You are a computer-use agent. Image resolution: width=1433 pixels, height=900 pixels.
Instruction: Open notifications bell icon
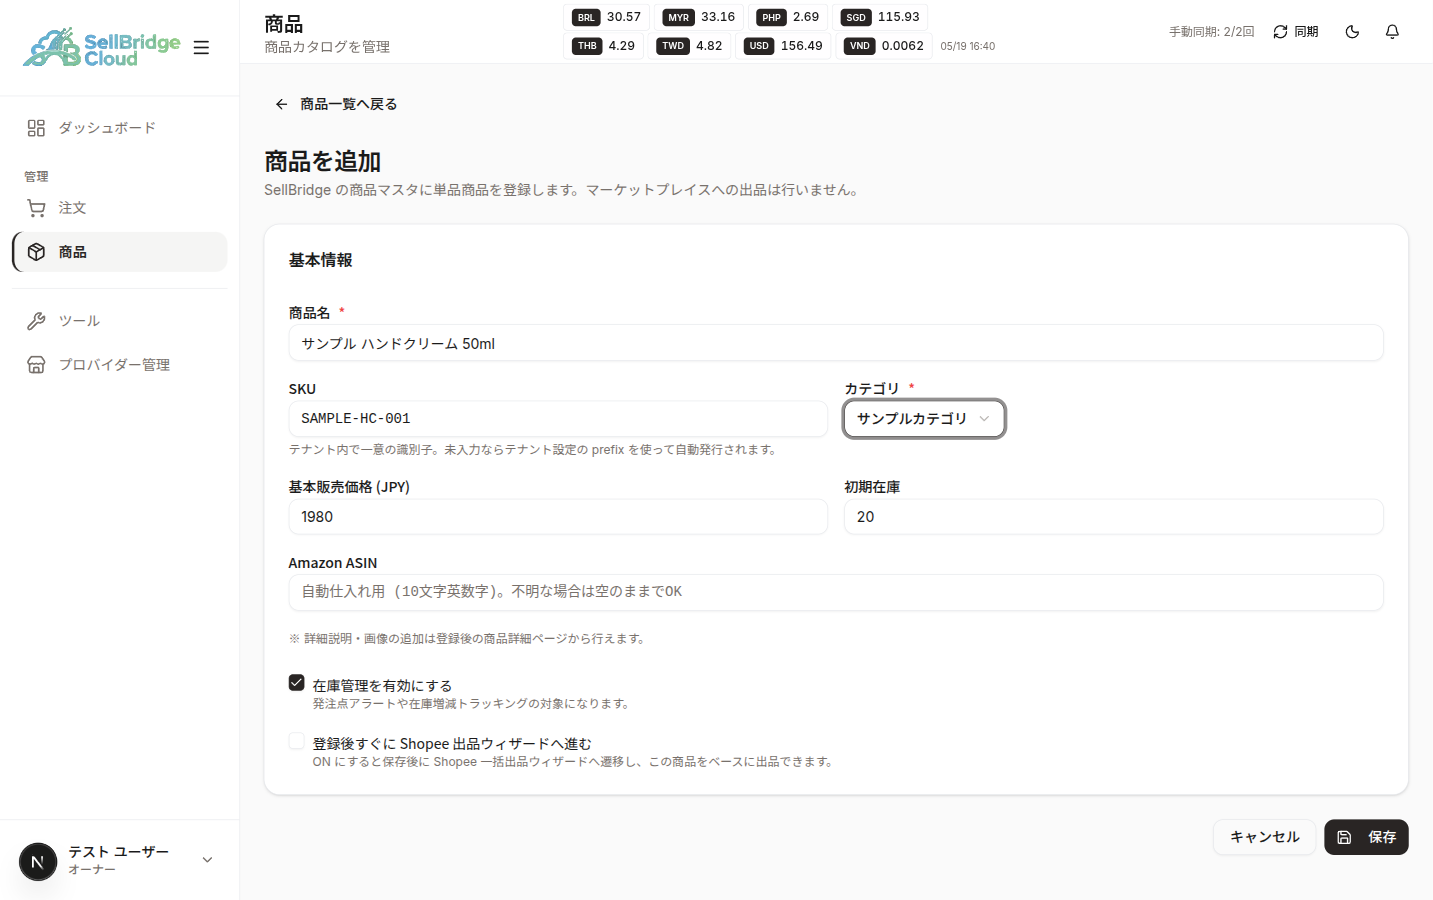1392,32
